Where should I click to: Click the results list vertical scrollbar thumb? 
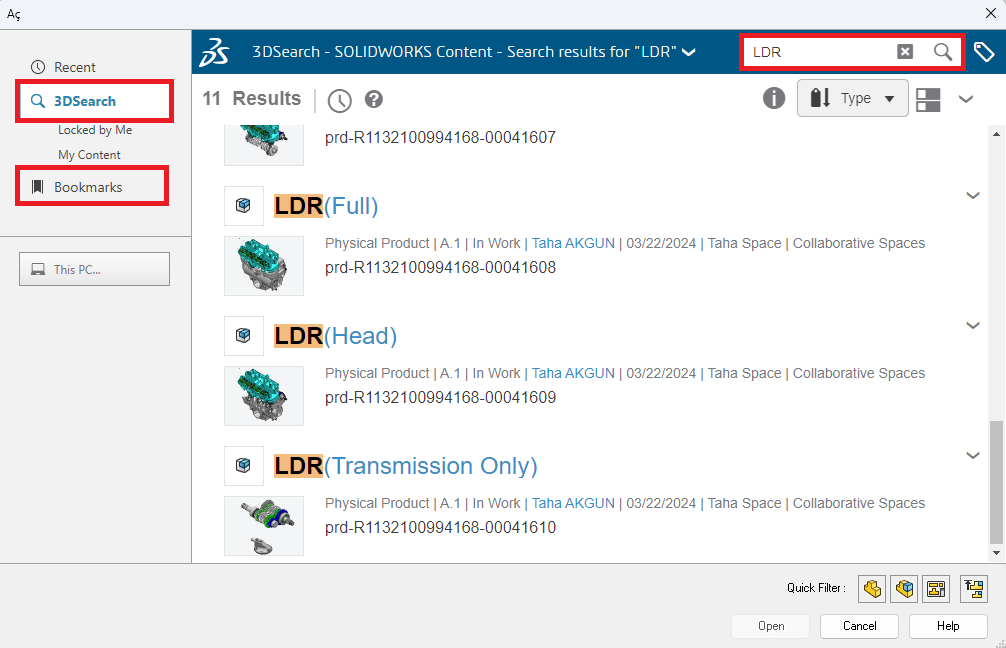[x=995, y=482]
